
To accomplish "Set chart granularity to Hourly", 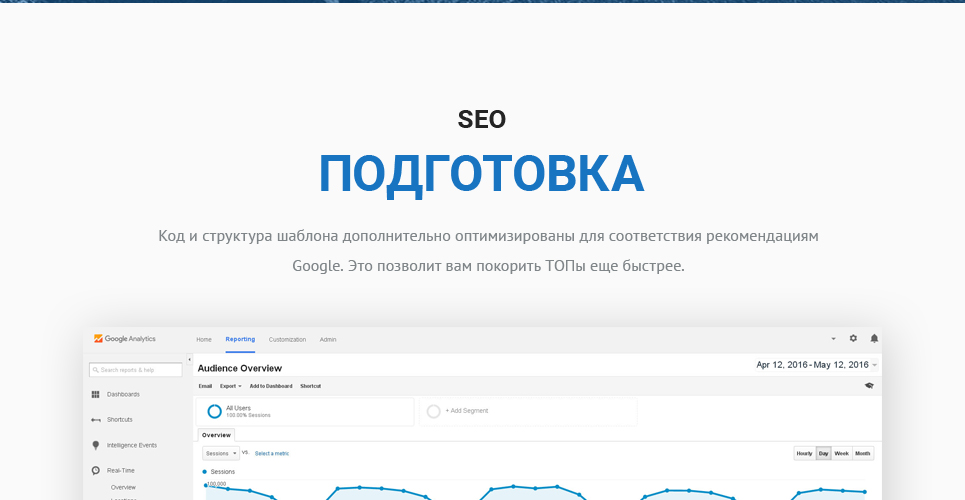I will pyautogui.click(x=804, y=453).
